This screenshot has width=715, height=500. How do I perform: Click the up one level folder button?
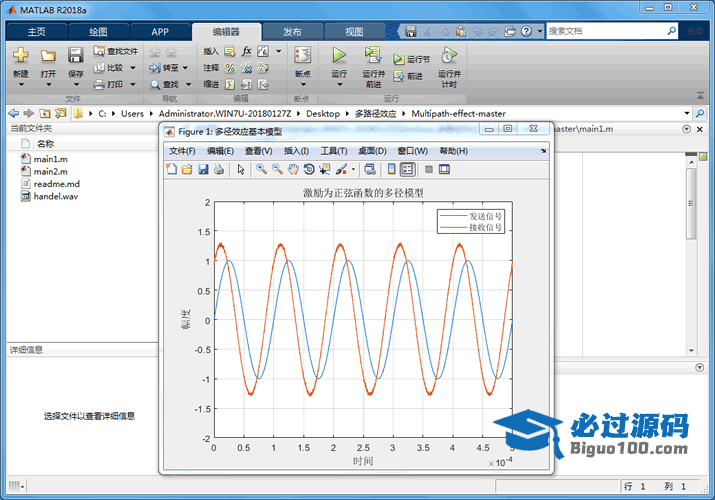click(x=45, y=113)
